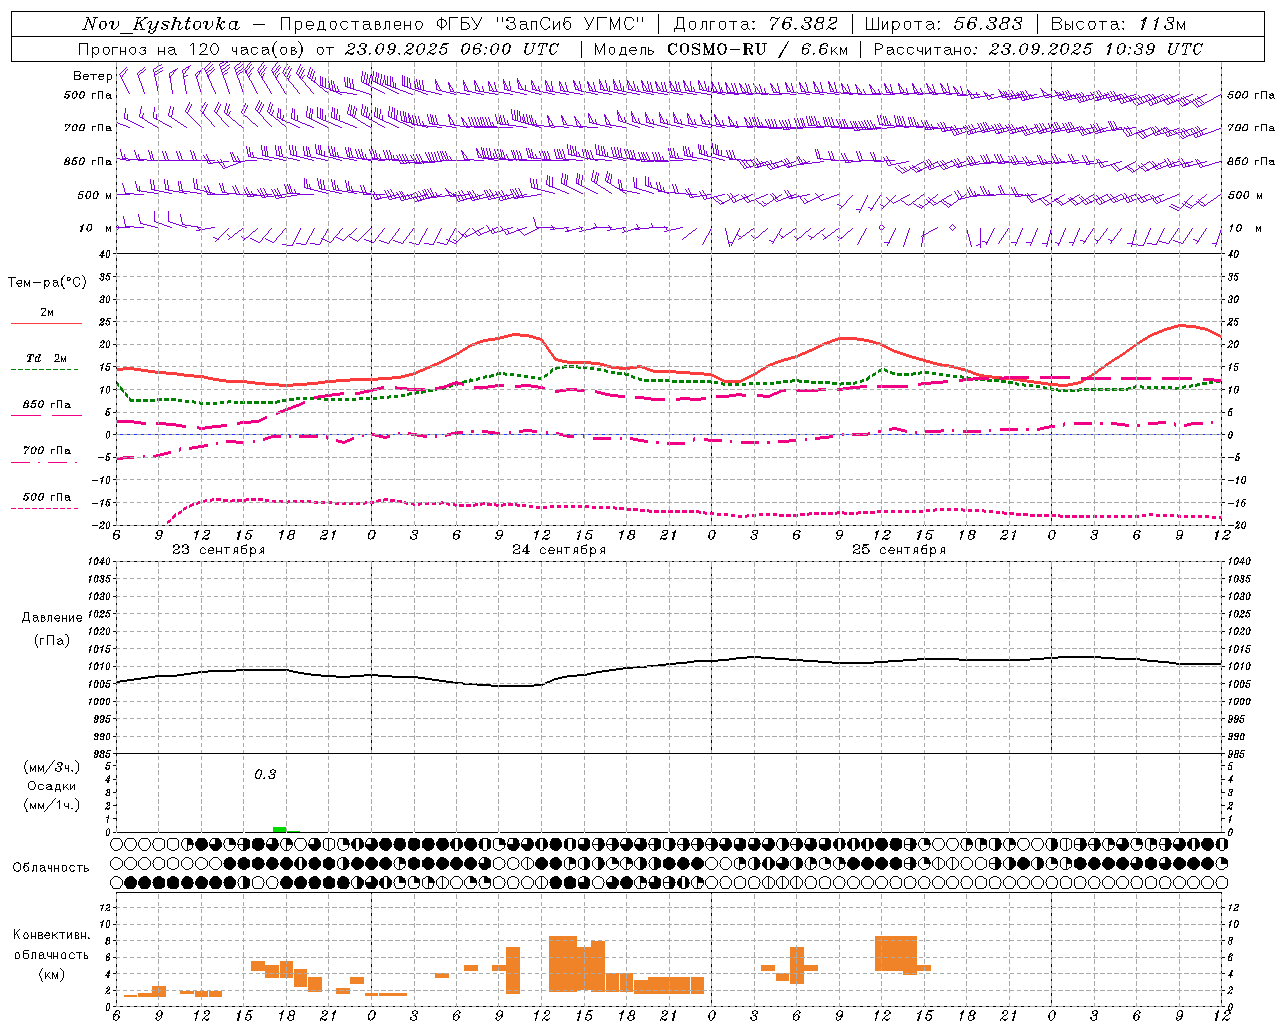Click the dashed line sample under Td 2м

pos(44,370)
